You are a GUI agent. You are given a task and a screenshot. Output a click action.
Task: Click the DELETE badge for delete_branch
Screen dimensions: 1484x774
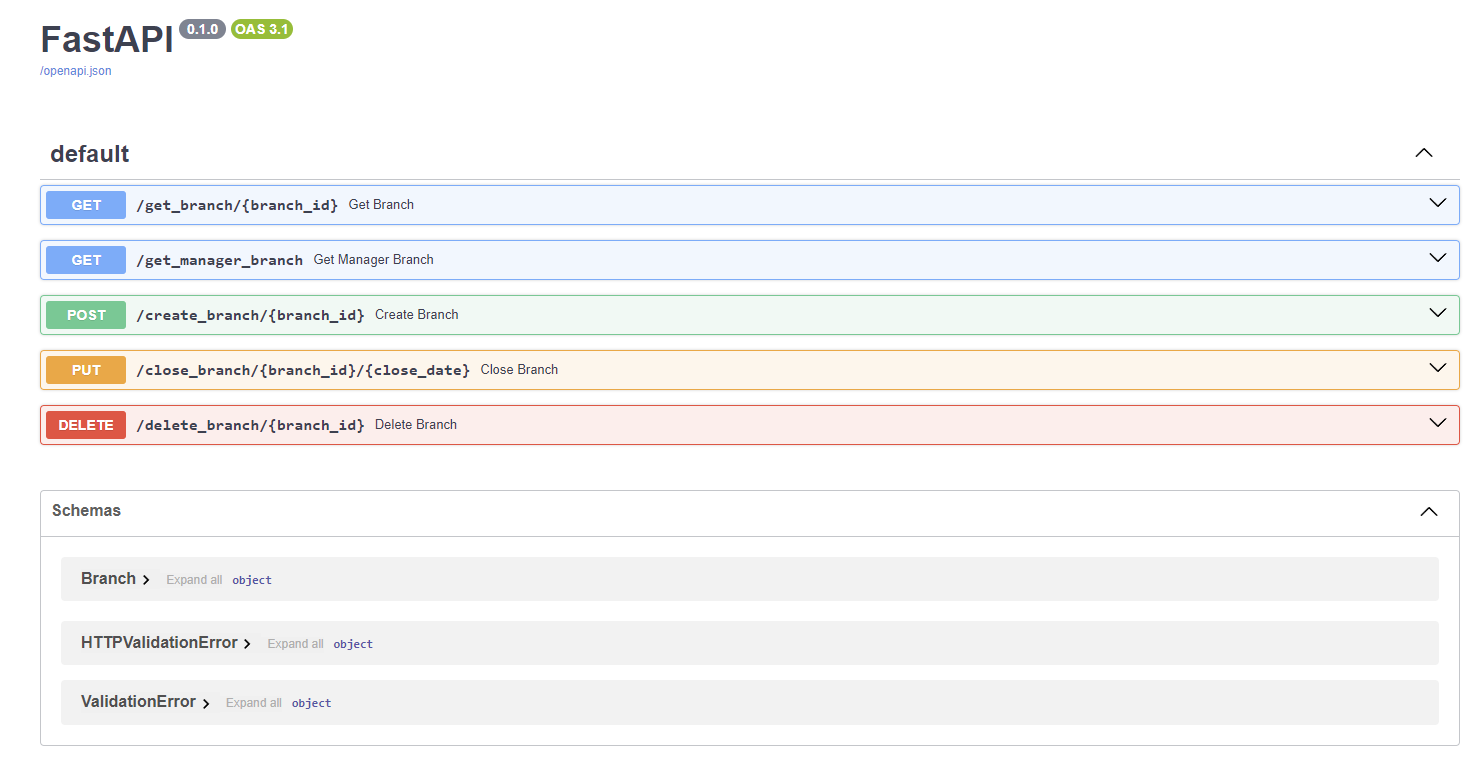[x=86, y=425]
